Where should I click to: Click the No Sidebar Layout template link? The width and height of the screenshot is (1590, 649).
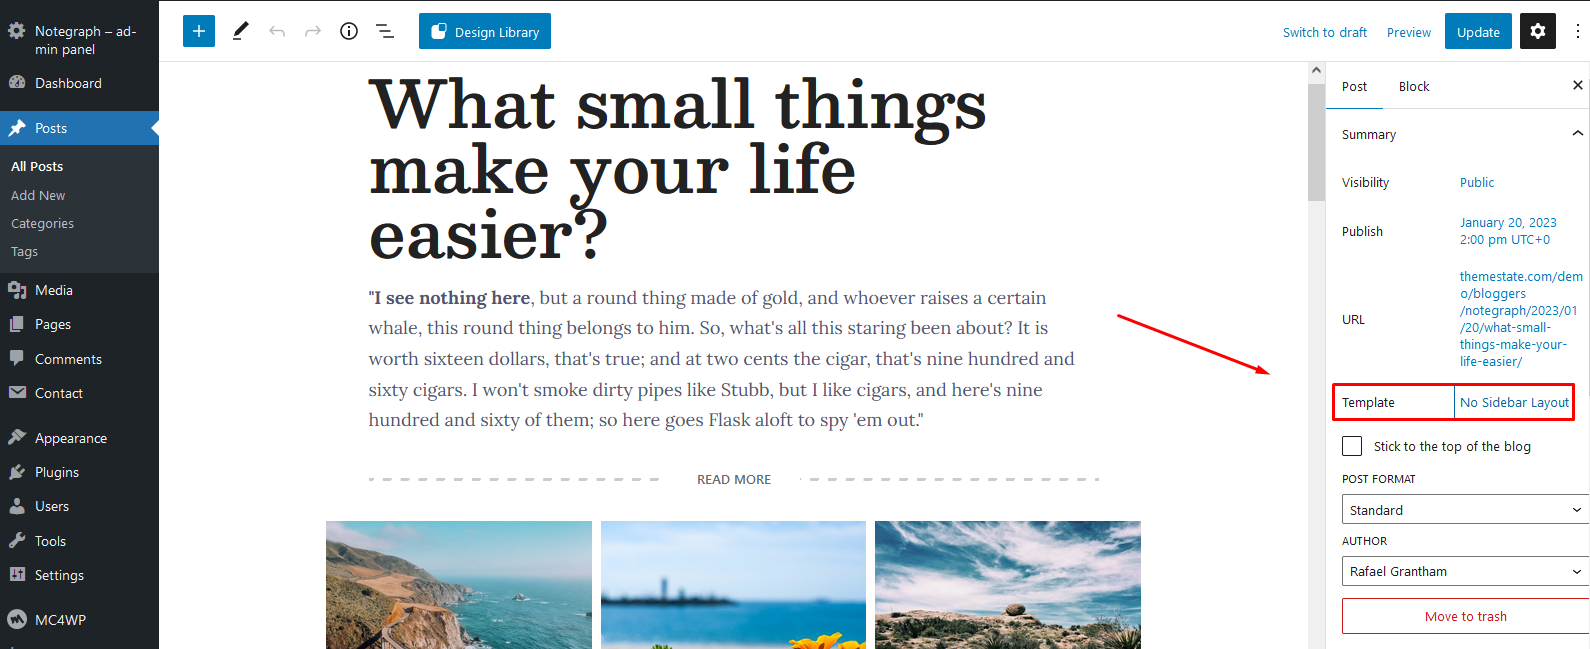coord(1514,402)
